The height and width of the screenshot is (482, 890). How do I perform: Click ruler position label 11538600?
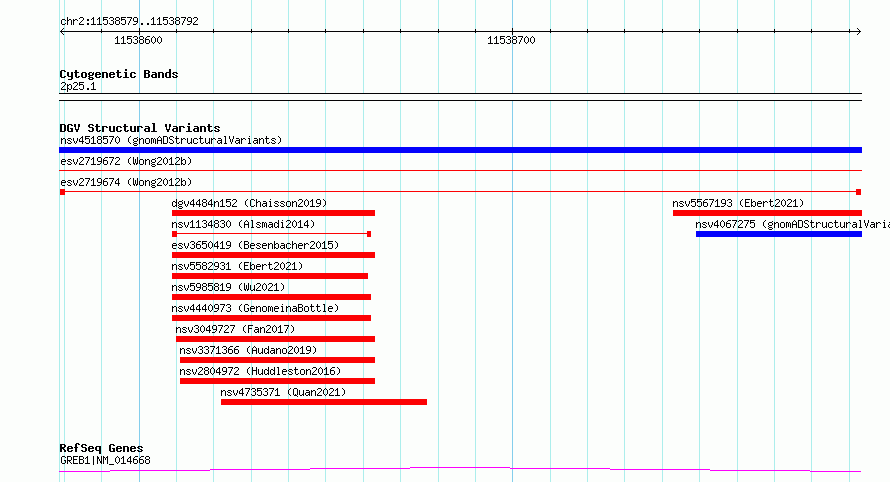138,40
